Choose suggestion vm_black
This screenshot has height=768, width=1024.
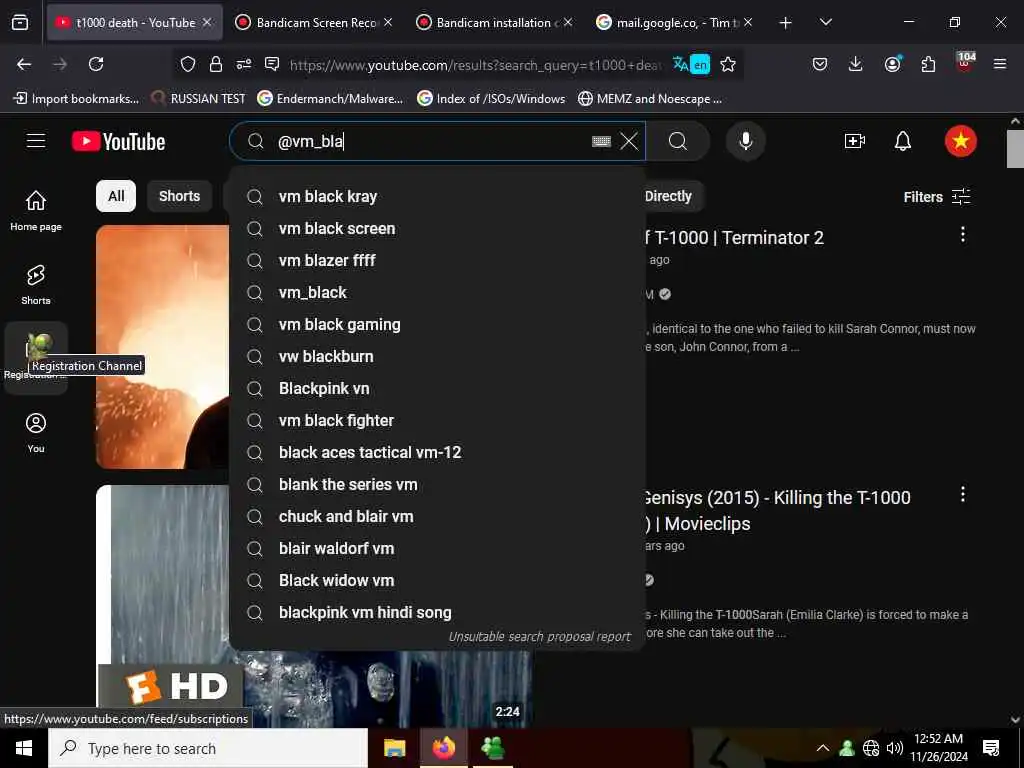[438, 293]
